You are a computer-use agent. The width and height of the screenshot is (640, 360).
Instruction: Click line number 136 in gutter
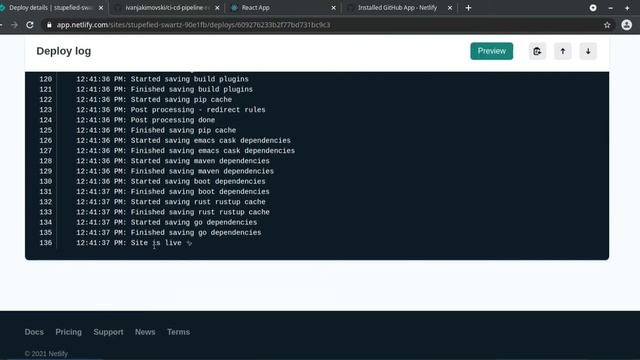coord(46,243)
